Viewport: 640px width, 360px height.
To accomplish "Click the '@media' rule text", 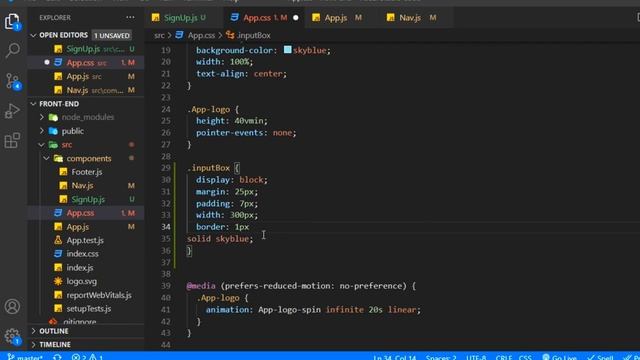I will coord(201,286).
